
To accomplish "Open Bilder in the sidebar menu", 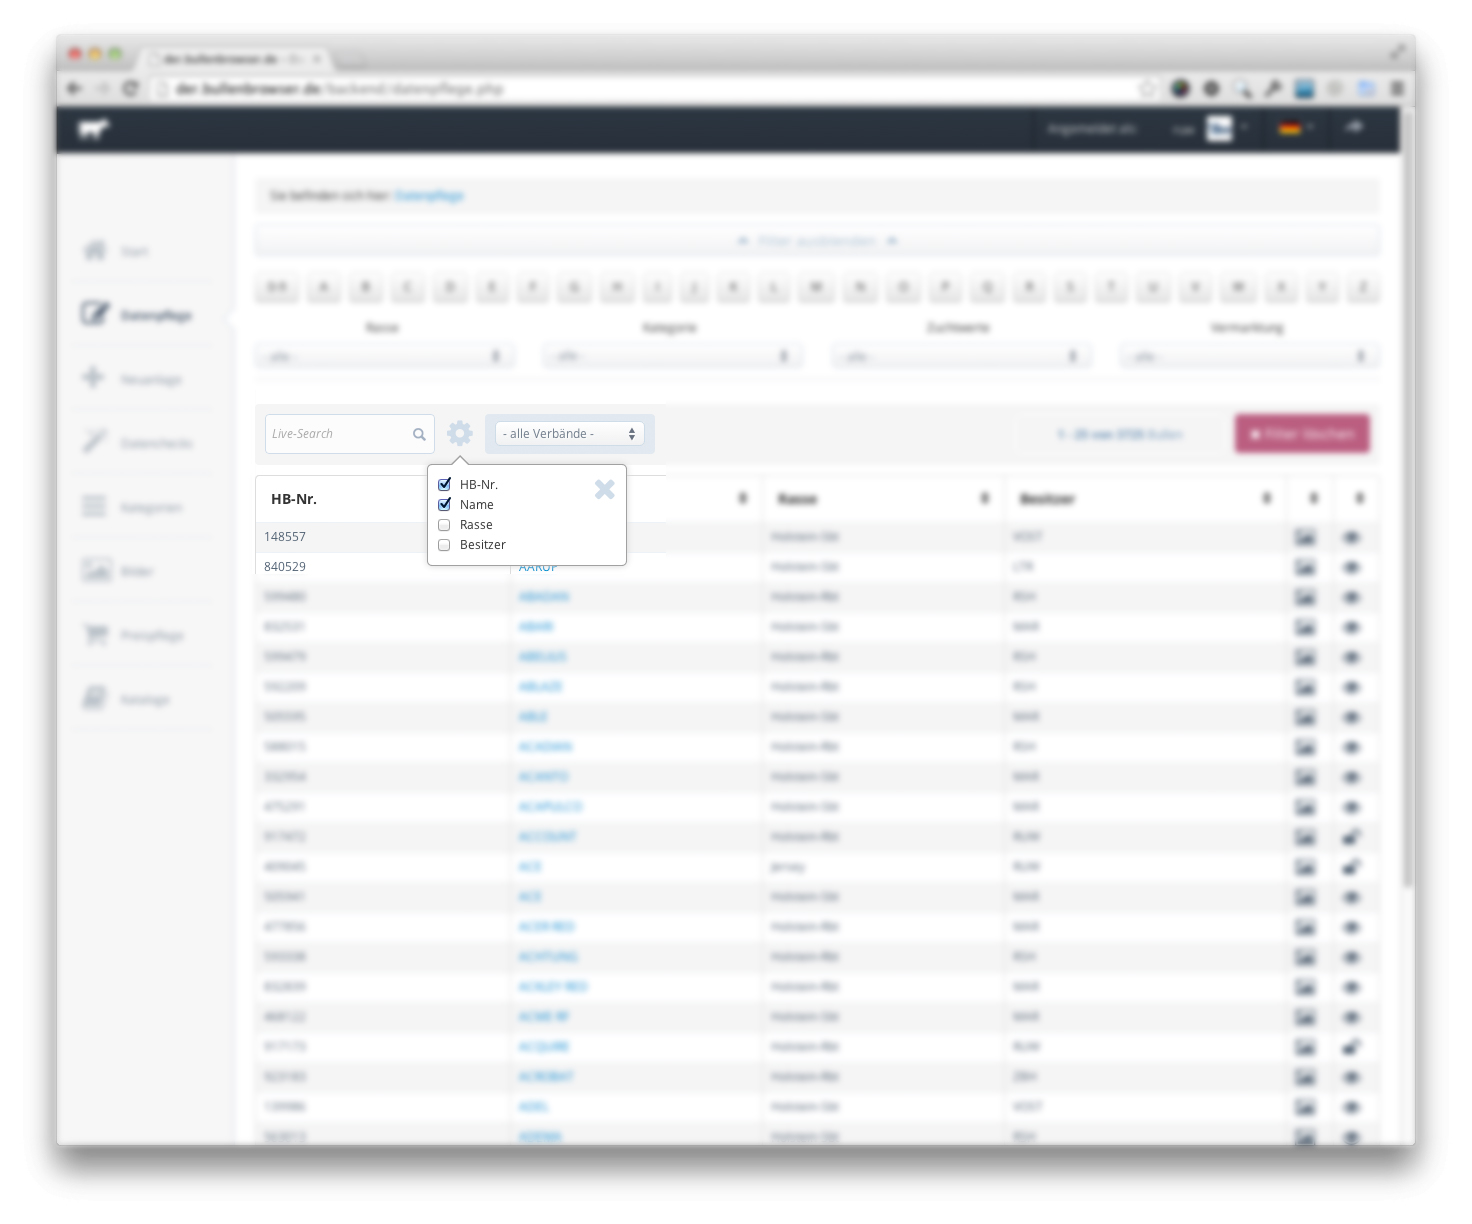I will tap(136, 571).
